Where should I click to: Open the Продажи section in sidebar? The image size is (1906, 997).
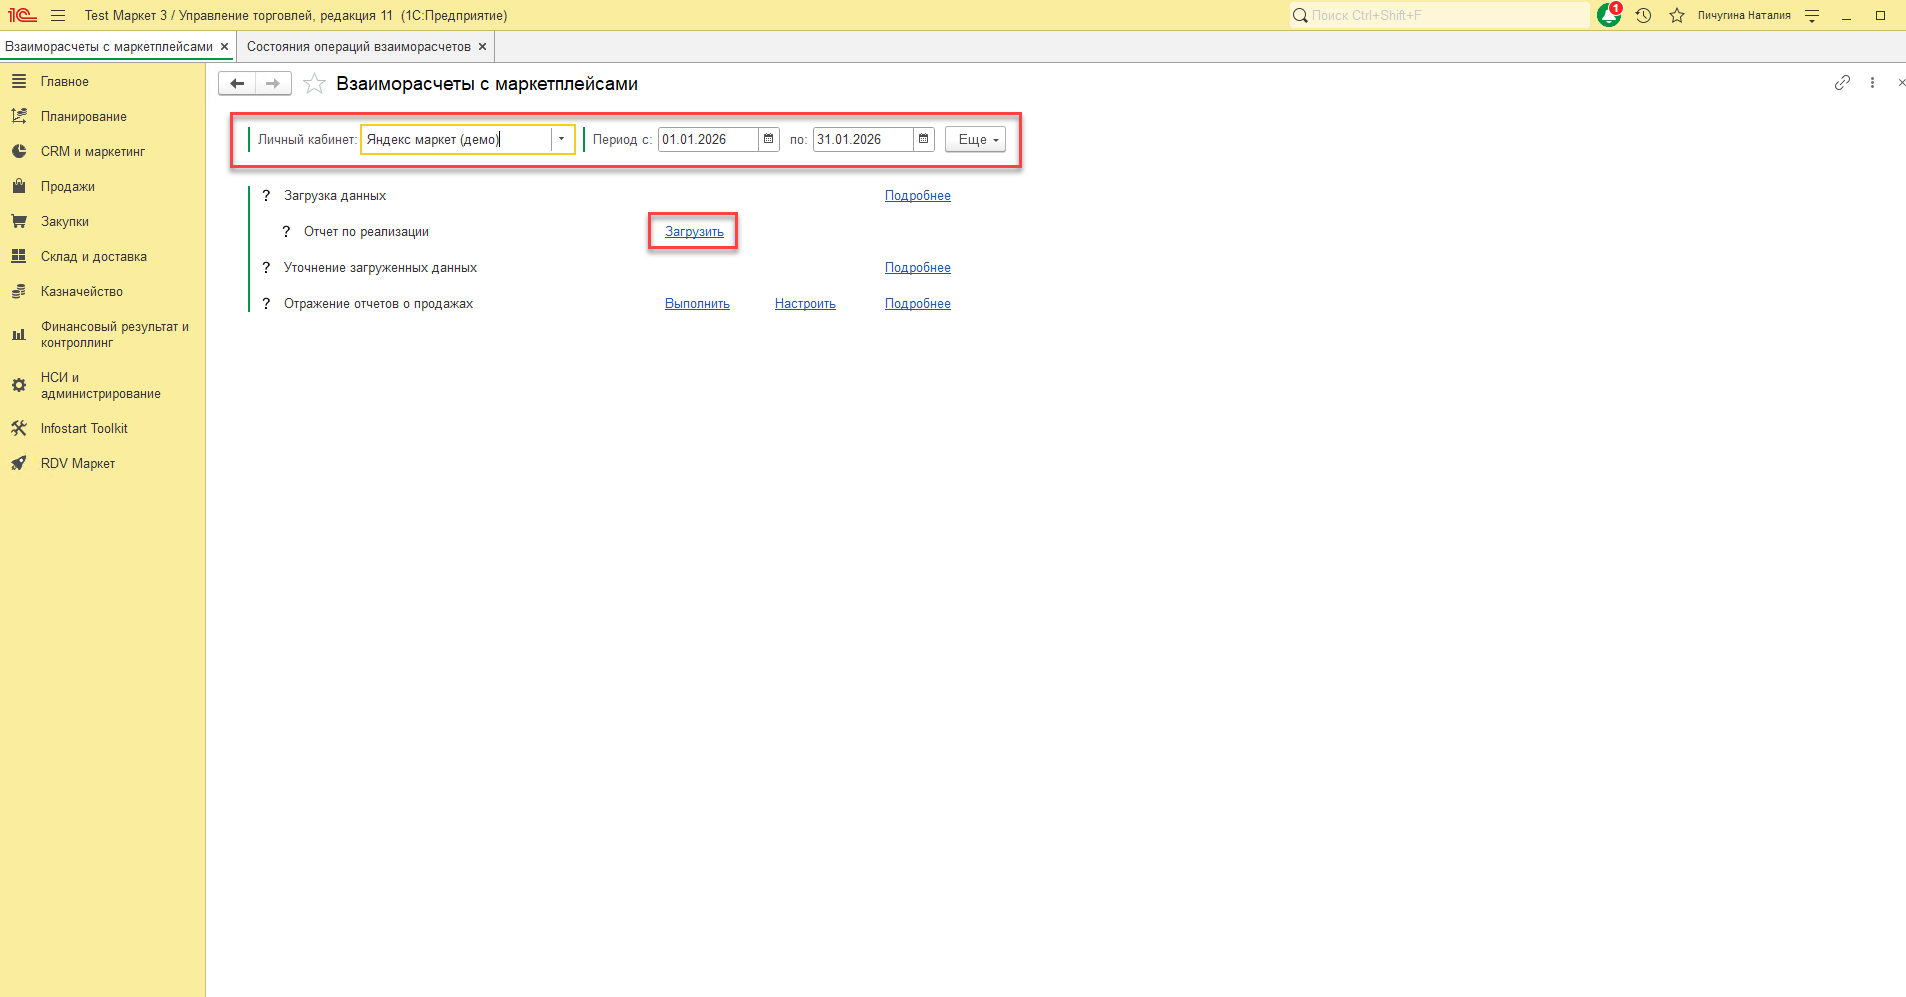(x=67, y=187)
